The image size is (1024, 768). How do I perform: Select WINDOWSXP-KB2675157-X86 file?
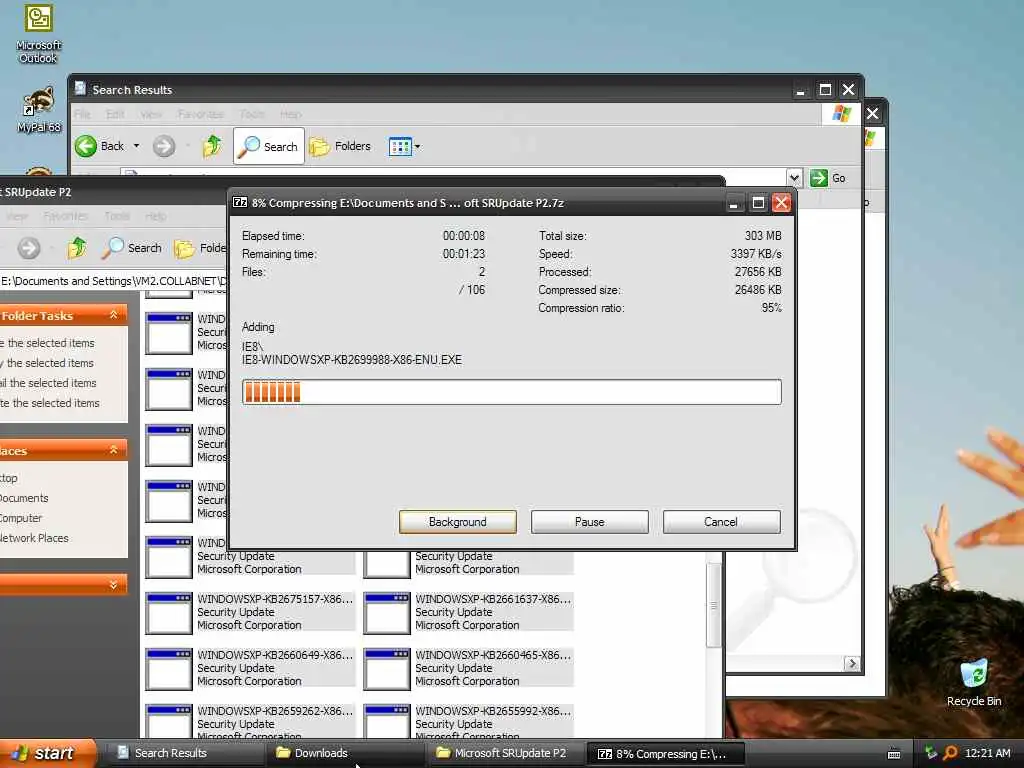coord(249,612)
